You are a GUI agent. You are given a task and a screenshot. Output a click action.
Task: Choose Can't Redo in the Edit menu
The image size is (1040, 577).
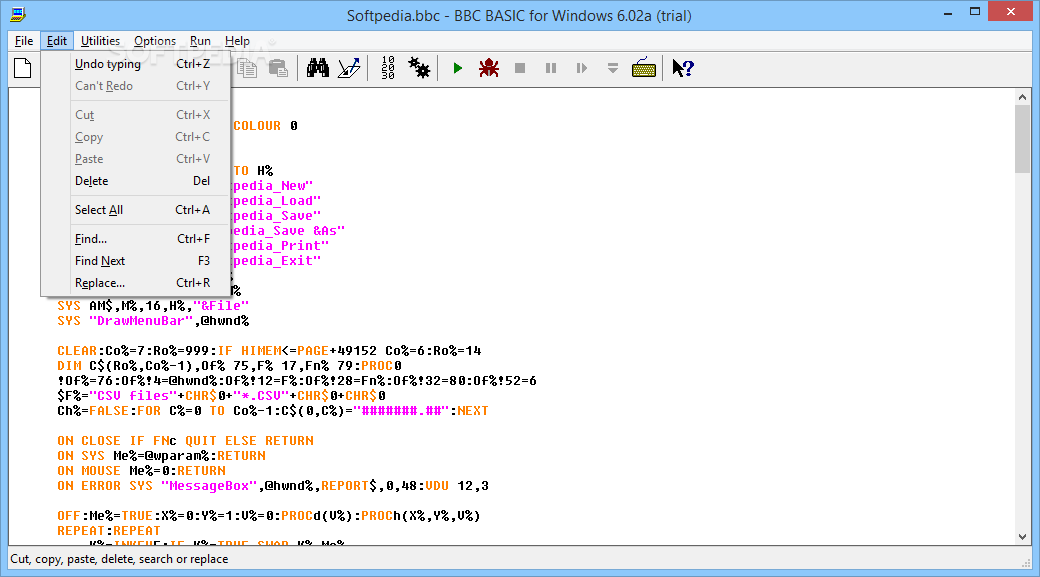click(136, 86)
